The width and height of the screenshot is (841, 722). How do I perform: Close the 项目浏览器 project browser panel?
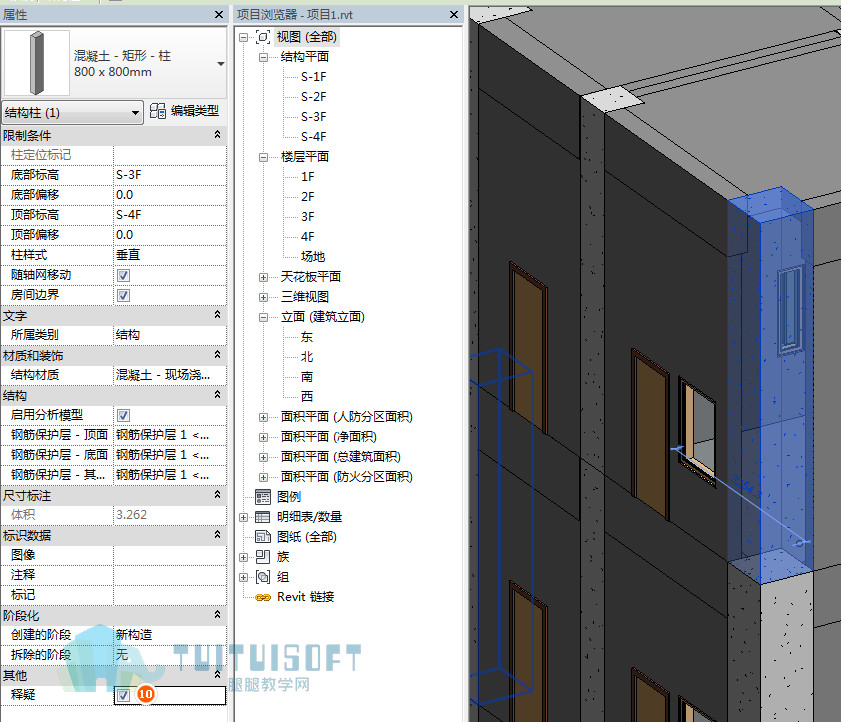pyautogui.click(x=454, y=14)
